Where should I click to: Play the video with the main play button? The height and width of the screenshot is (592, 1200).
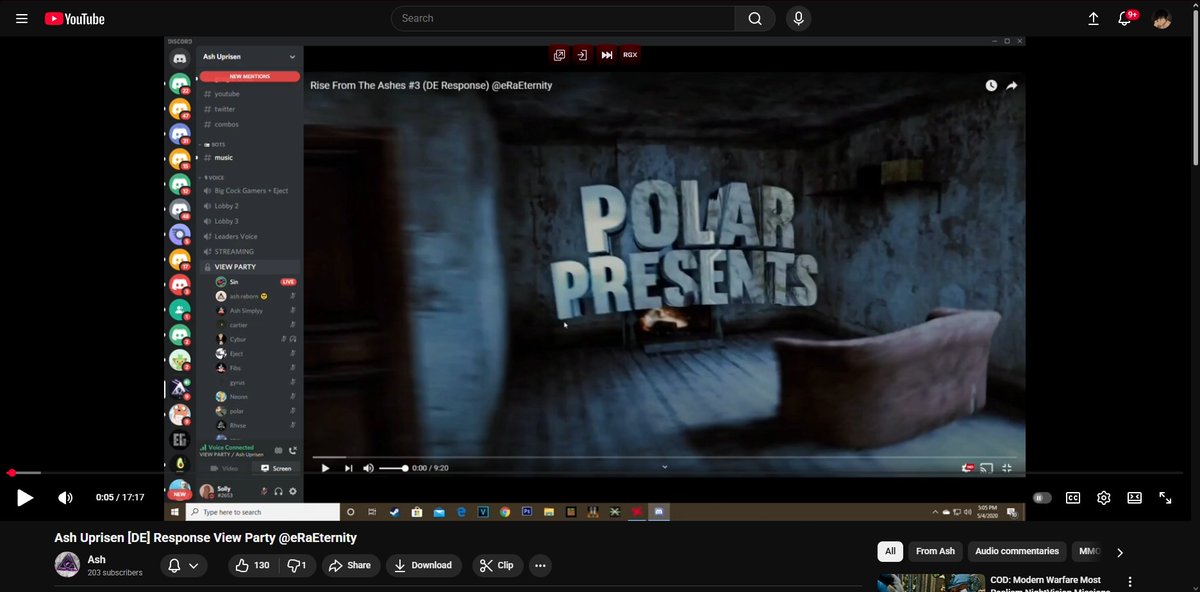[x=25, y=497]
